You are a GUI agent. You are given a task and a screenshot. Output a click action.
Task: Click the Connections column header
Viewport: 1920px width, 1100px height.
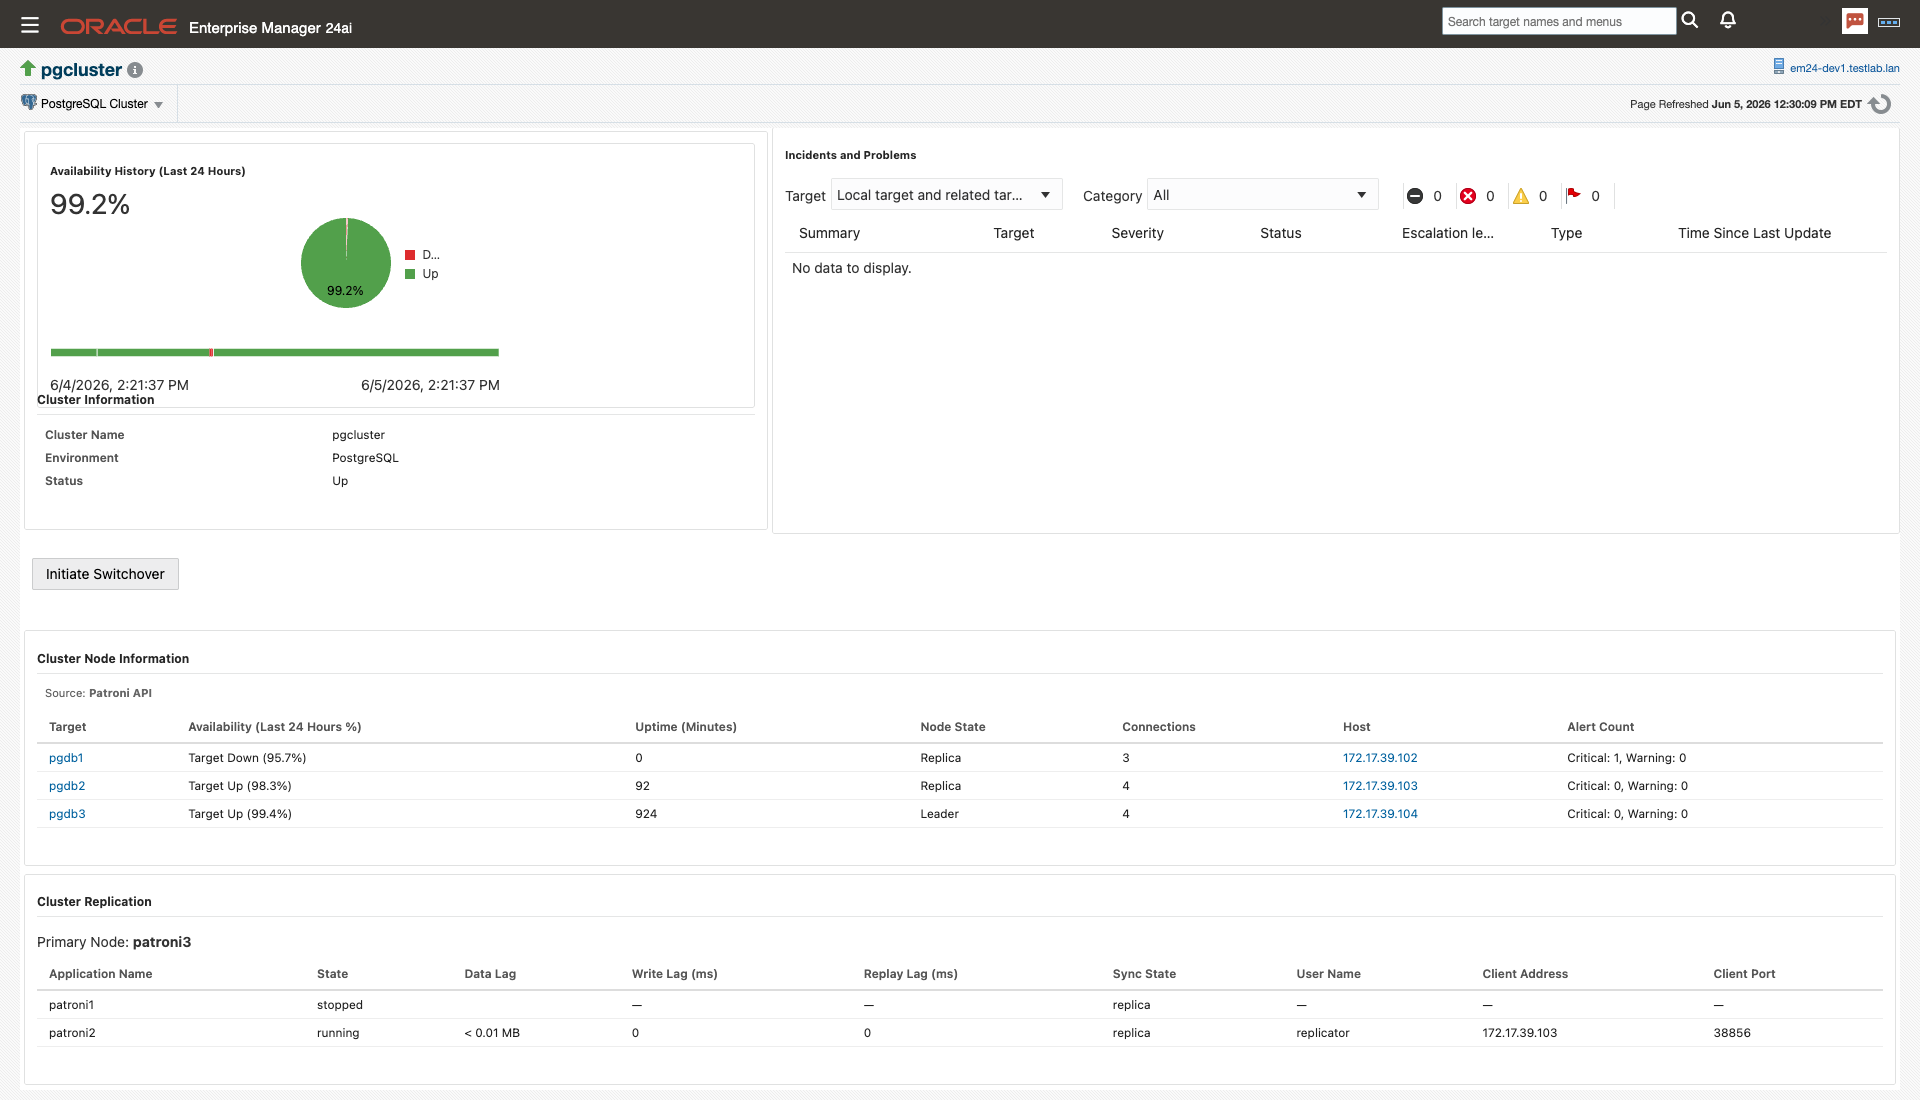pyautogui.click(x=1158, y=727)
